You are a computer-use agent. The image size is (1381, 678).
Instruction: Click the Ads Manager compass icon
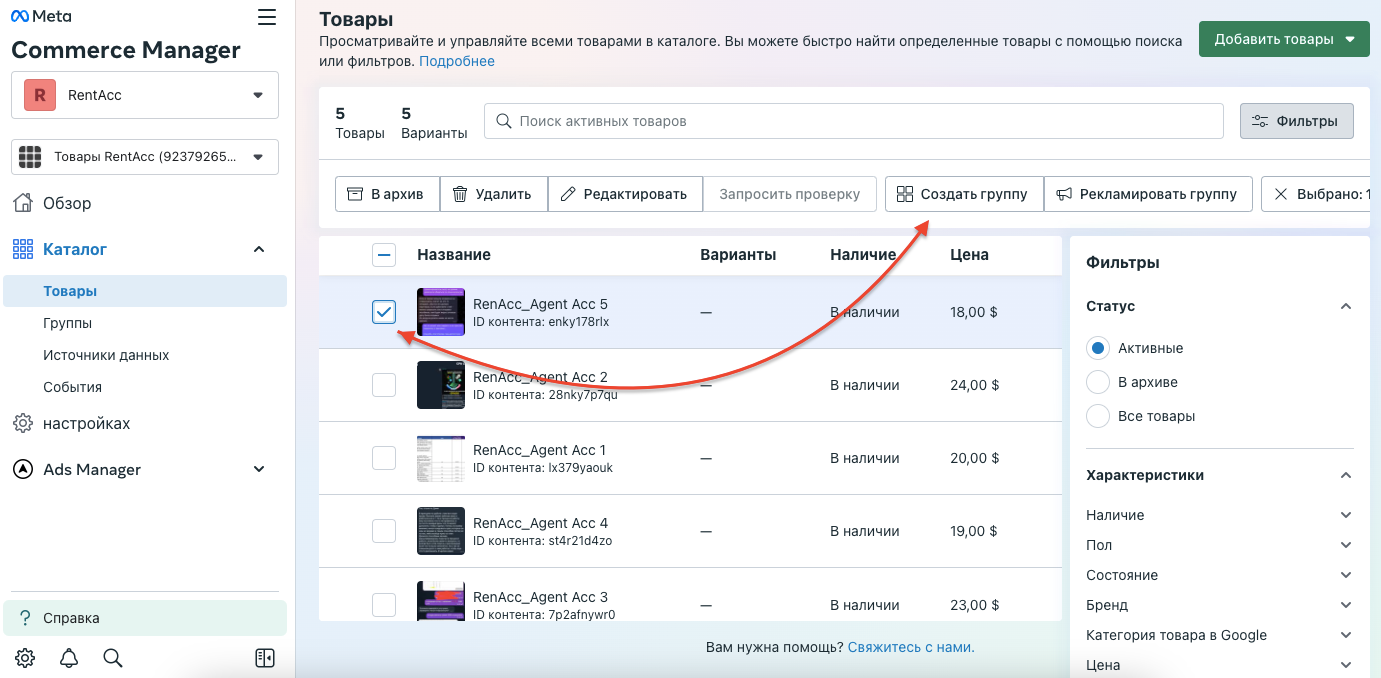coord(23,470)
